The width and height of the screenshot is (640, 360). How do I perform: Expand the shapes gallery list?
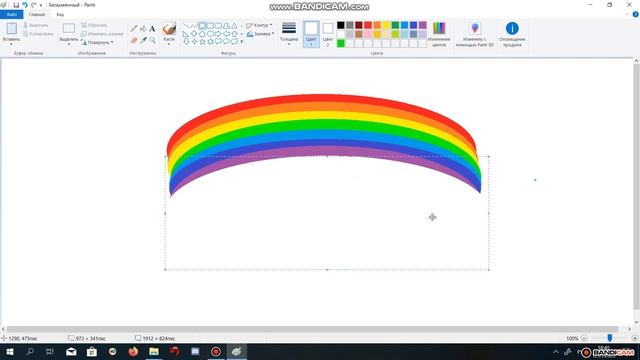[x=242, y=42]
